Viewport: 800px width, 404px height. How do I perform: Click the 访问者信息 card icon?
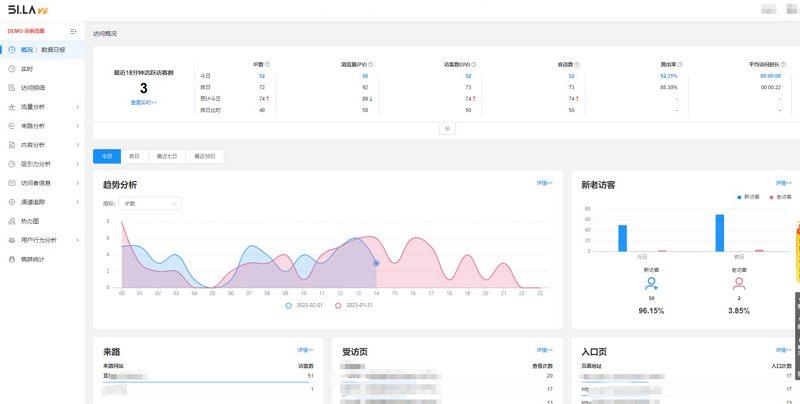pyautogui.click(x=12, y=183)
